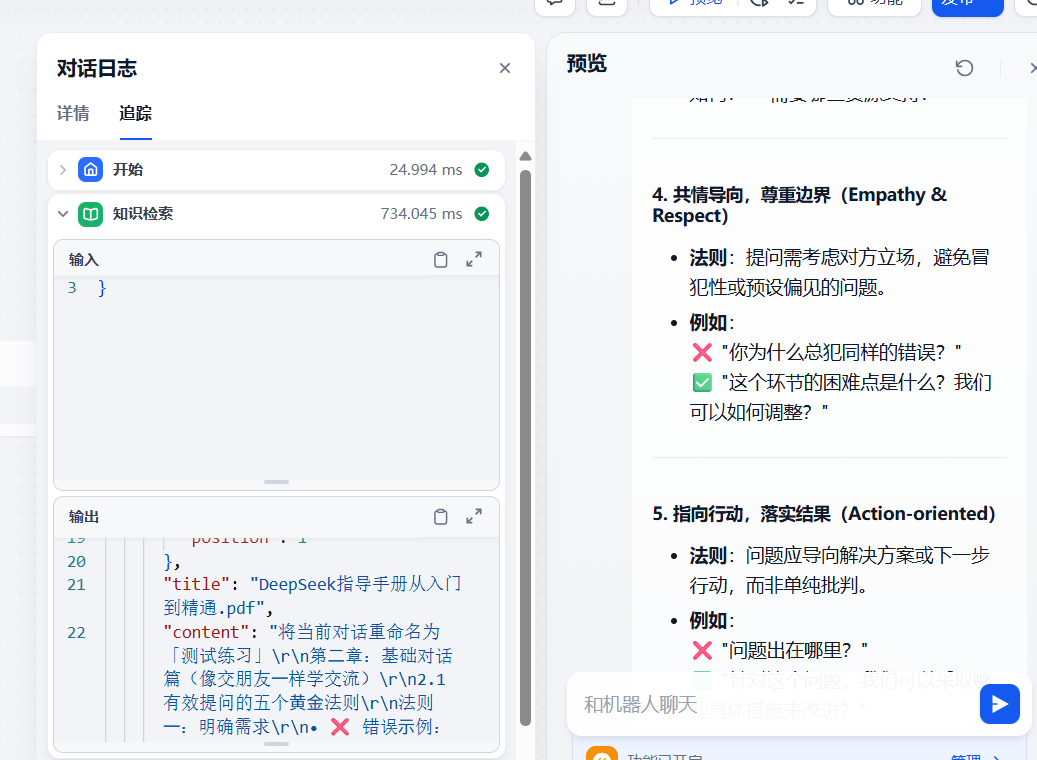Click the 预览 panel title
Screen dimensions: 1037x760
pos(586,63)
